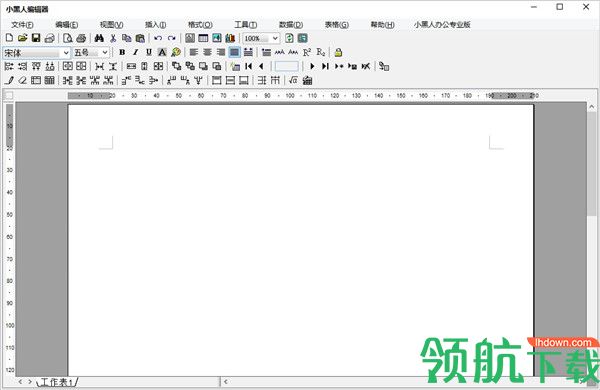Open the 工具(T) menu
600x390 pixels.
coord(246,25)
